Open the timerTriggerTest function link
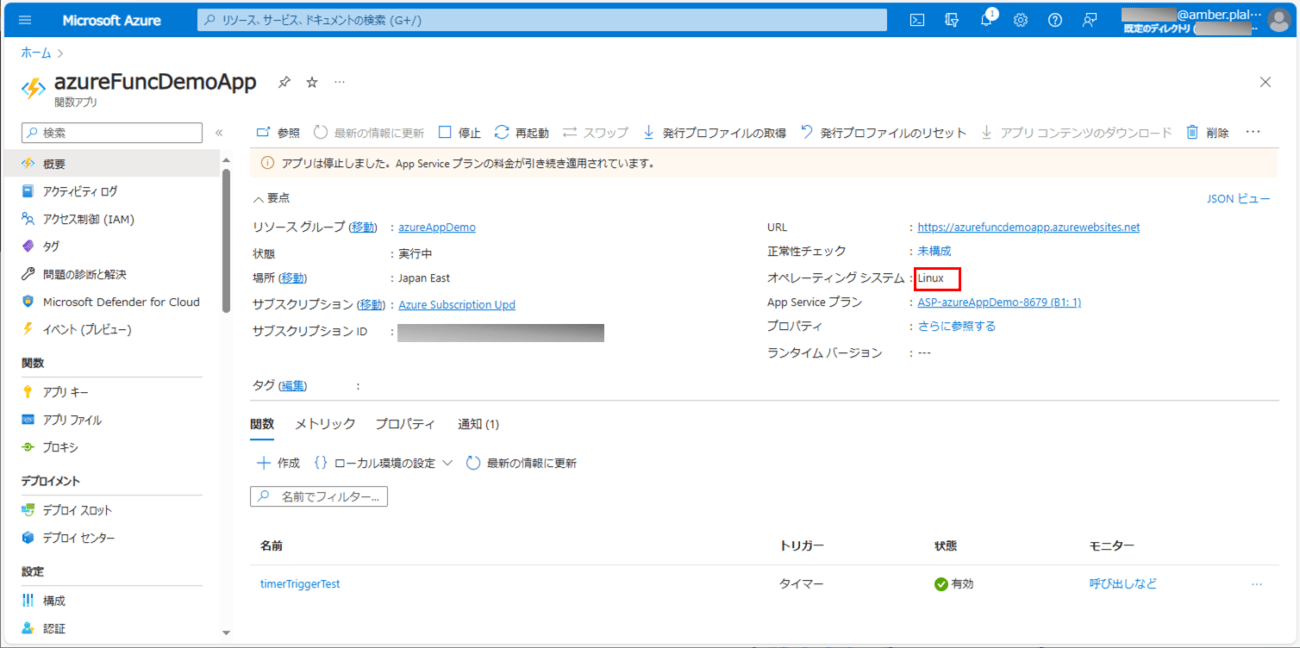1300x648 pixels. tap(300, 584)
